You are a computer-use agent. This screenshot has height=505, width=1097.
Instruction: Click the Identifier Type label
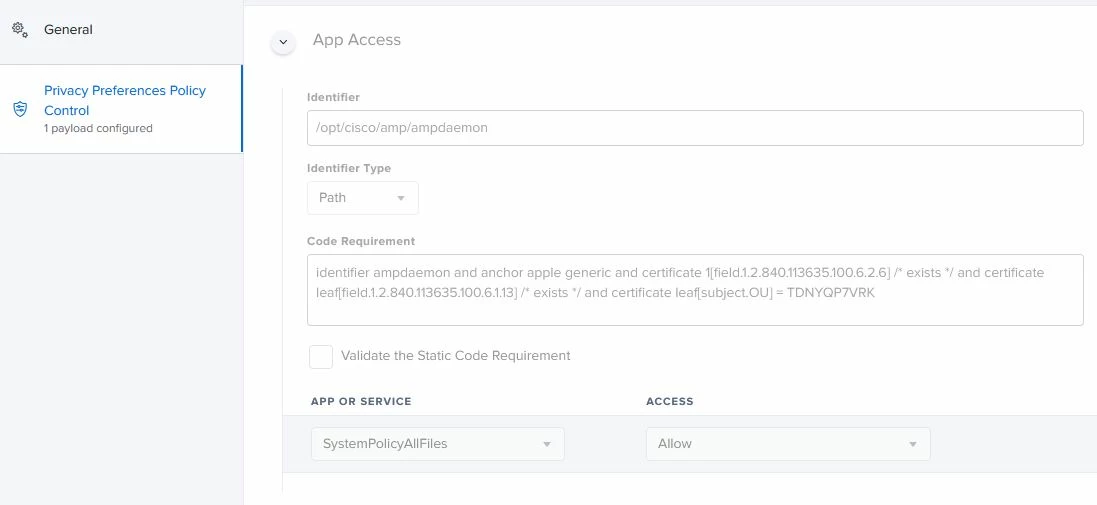click(349, 169)
